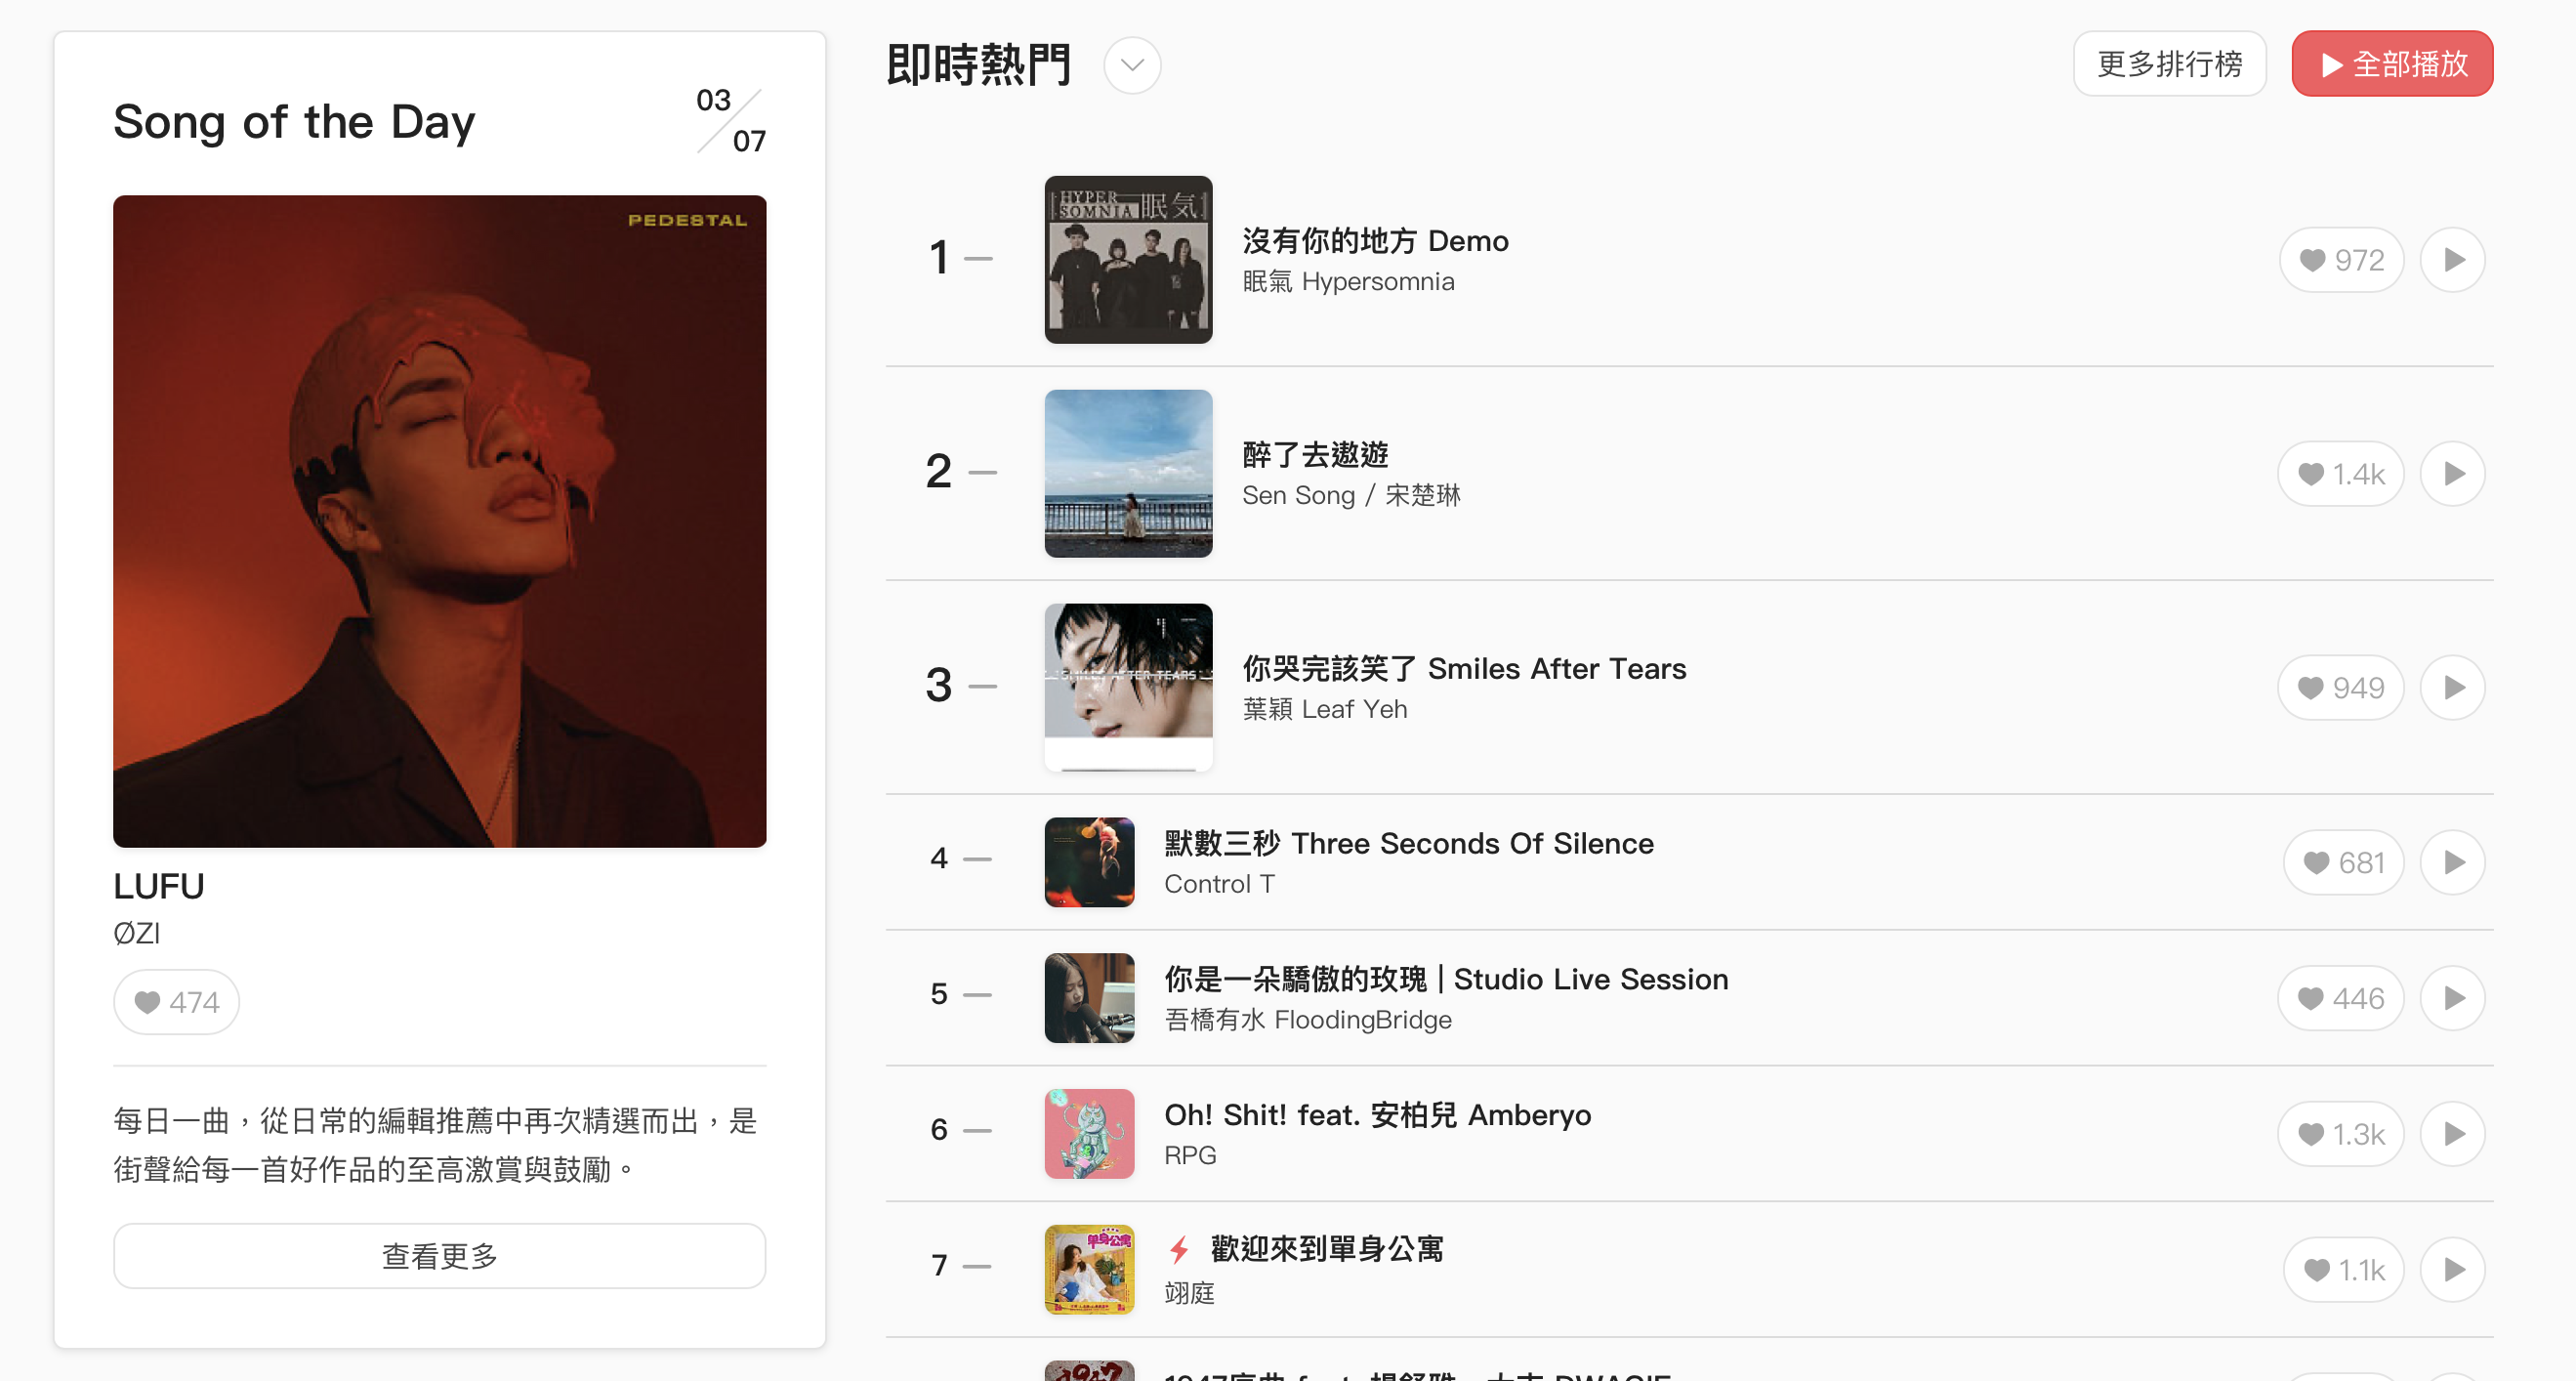
Task: Toggle like on 沒有你的地方 Demo (972)
Action: pyautogui.click(x=2341, y=260)
